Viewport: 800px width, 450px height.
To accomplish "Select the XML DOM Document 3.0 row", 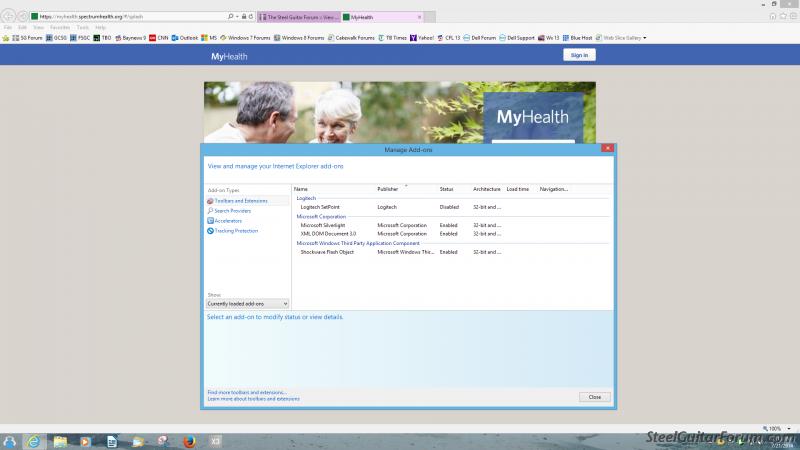I will click(x=452, y=234).
